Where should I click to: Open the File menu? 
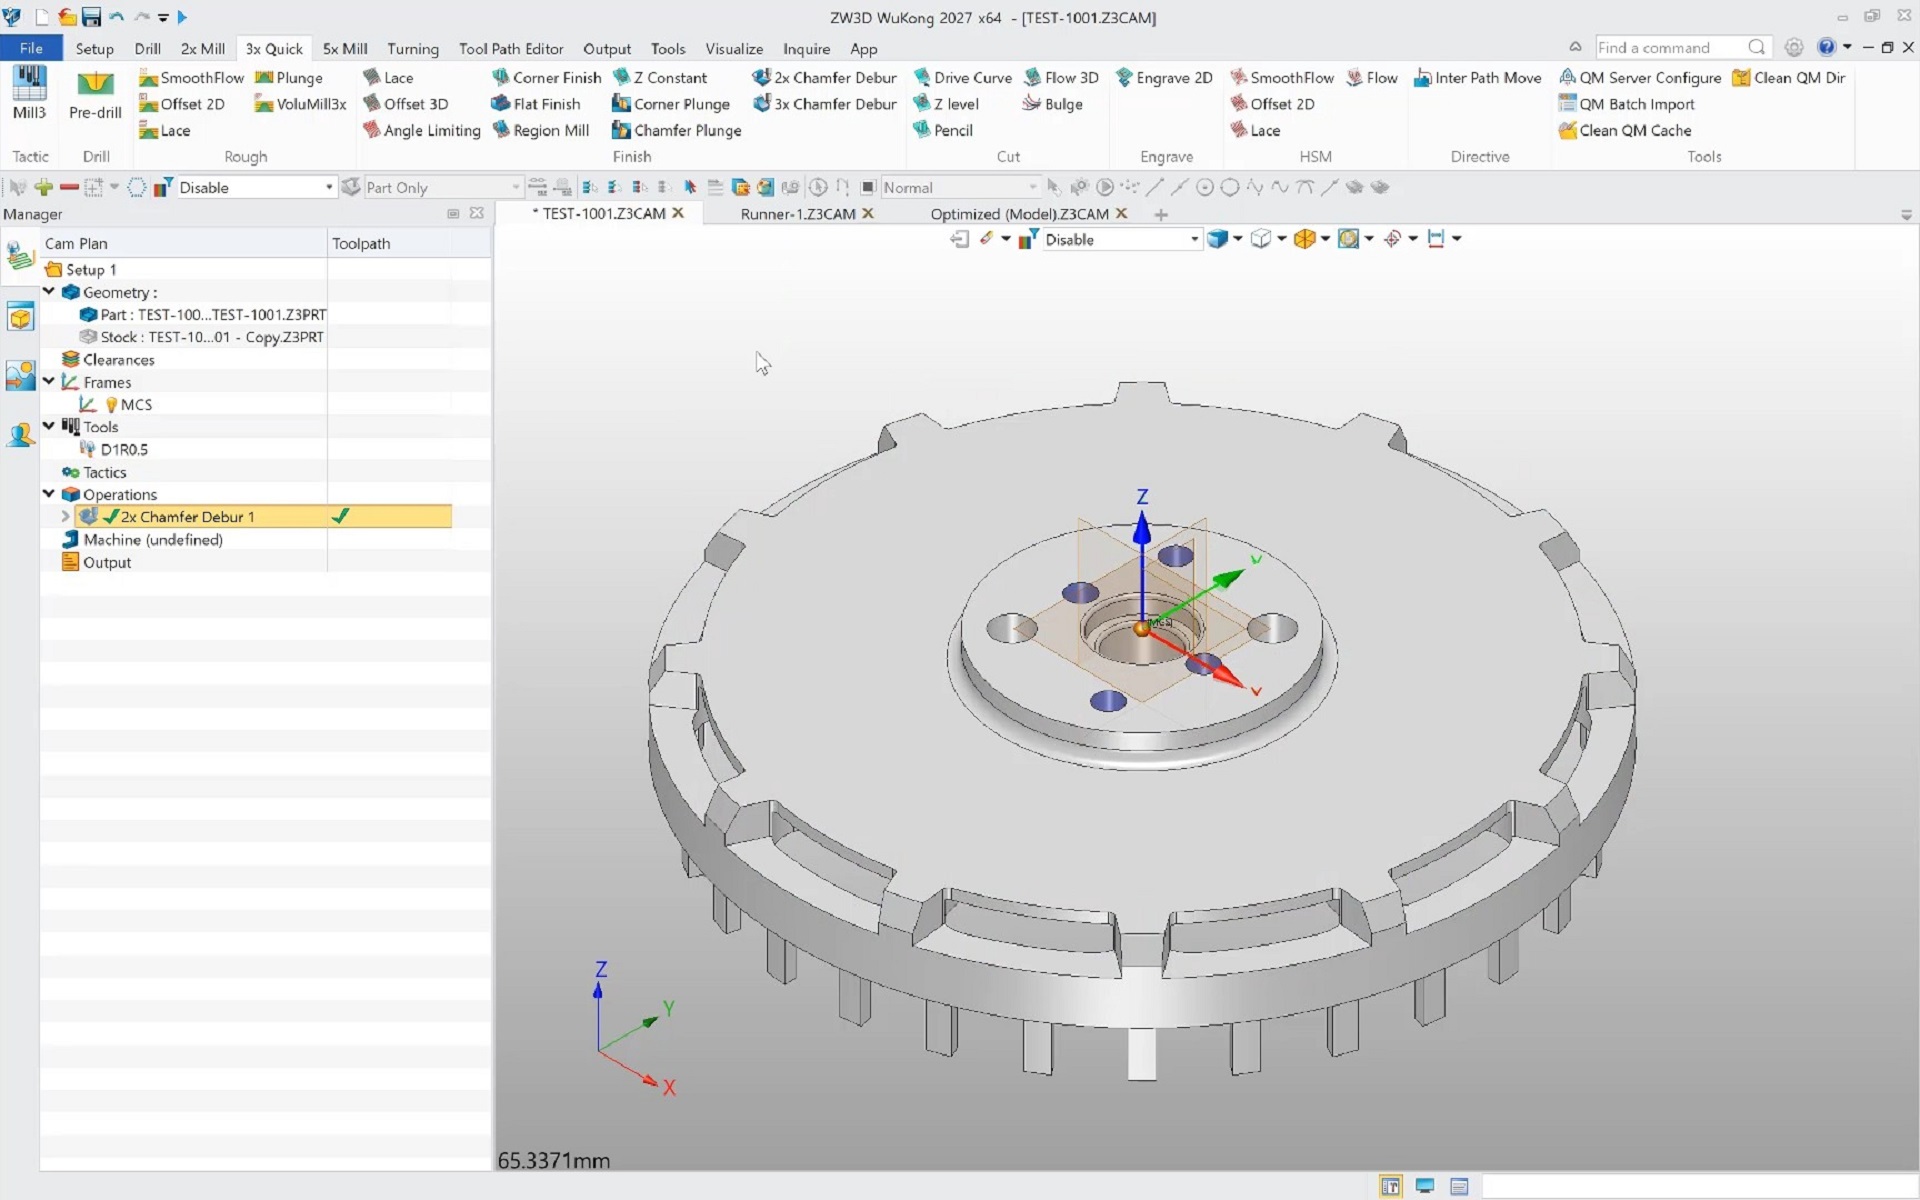pyautogui.click(x=31, y=48)
